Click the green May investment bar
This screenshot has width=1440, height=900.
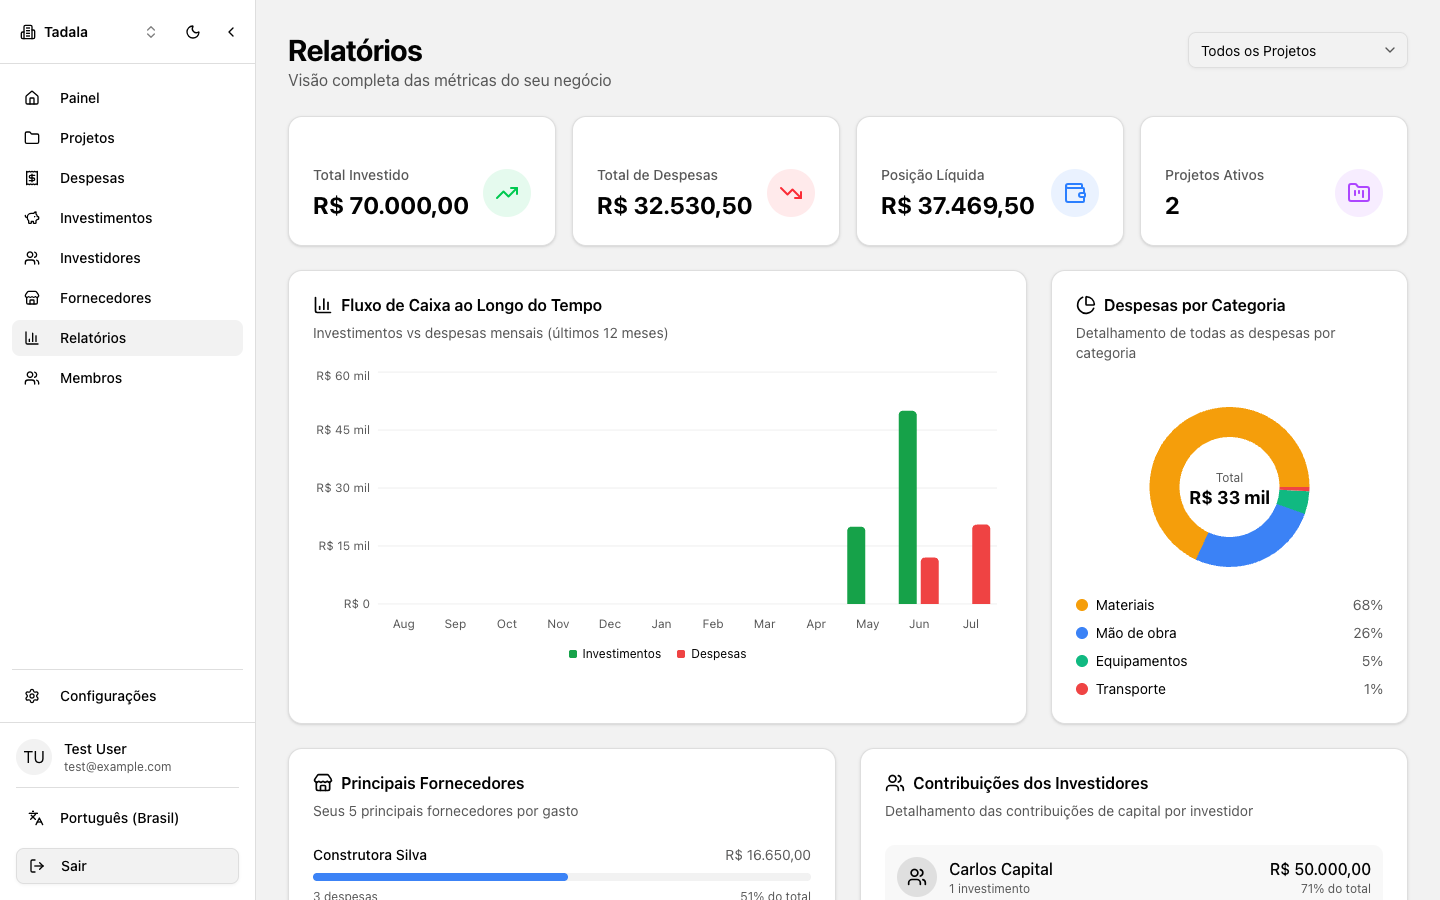point(856,565)
